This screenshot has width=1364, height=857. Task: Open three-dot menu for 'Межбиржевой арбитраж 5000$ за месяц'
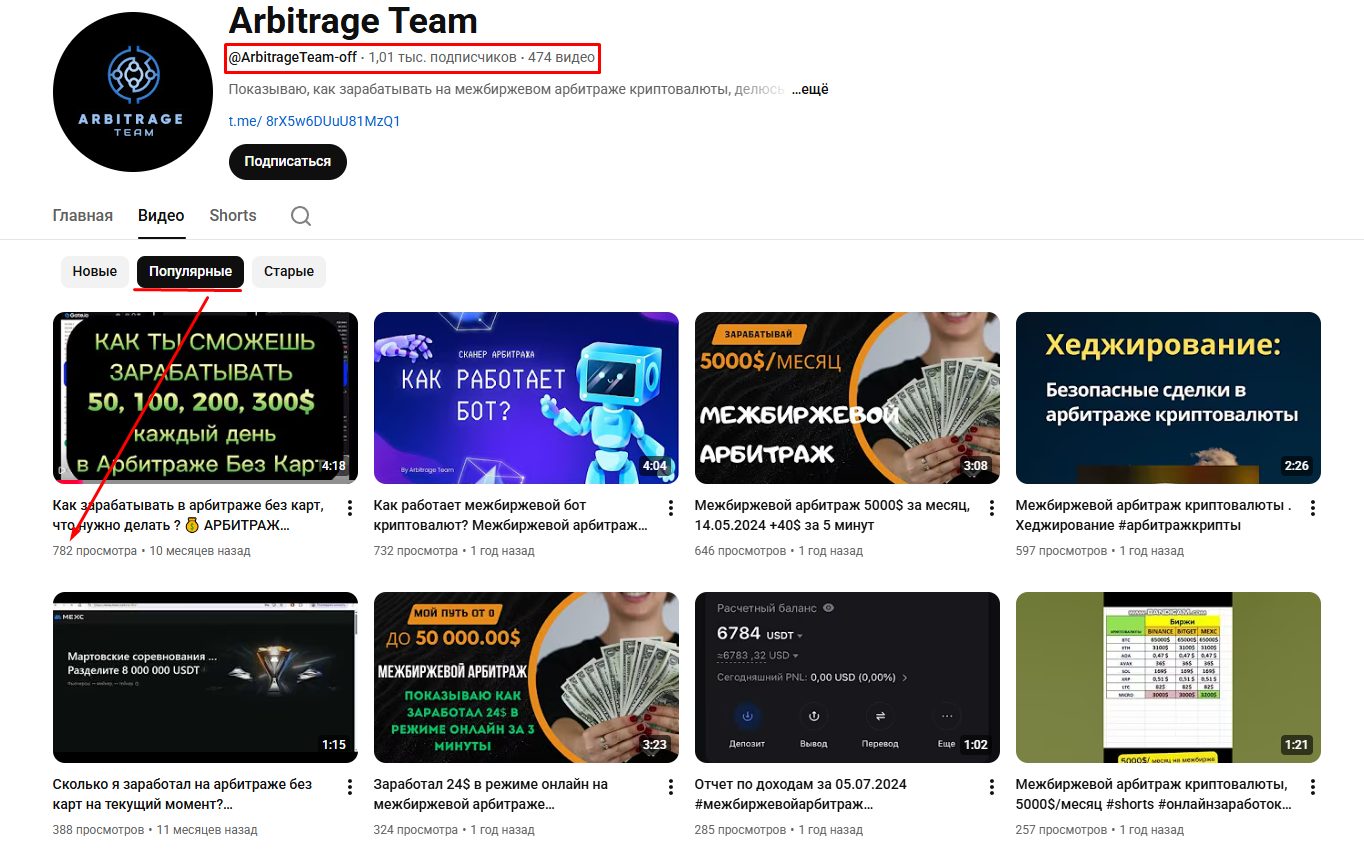(x=992, y=508)
